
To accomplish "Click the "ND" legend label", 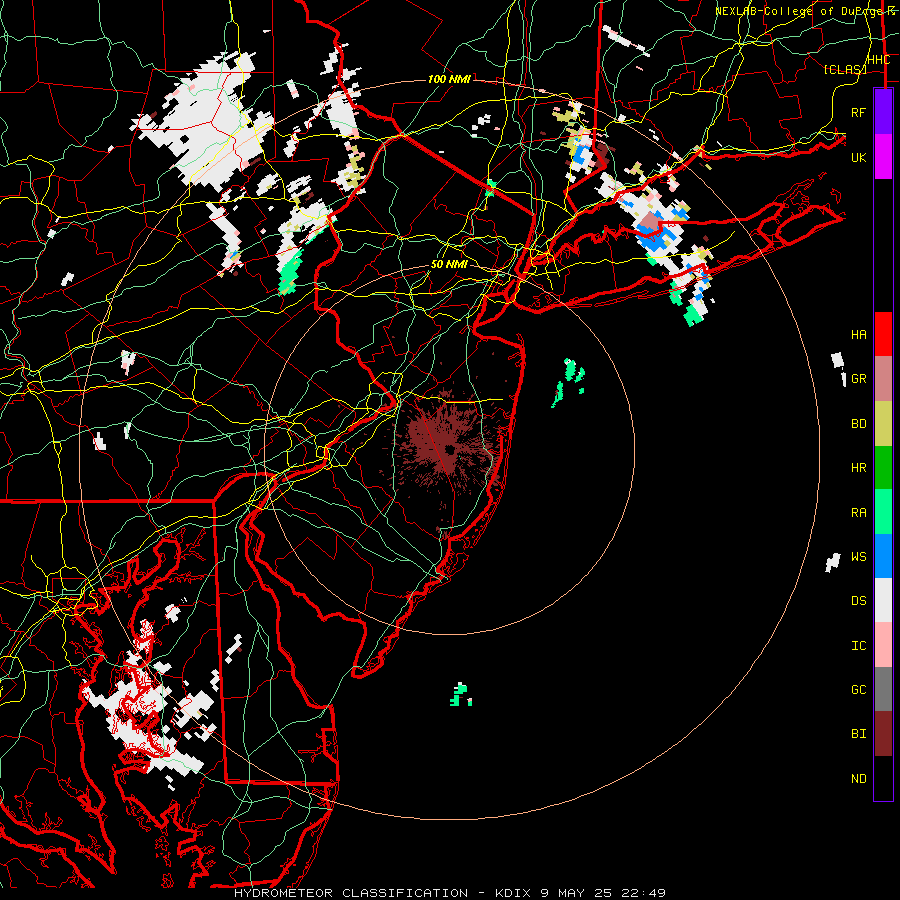I will (x=858, y=779).
